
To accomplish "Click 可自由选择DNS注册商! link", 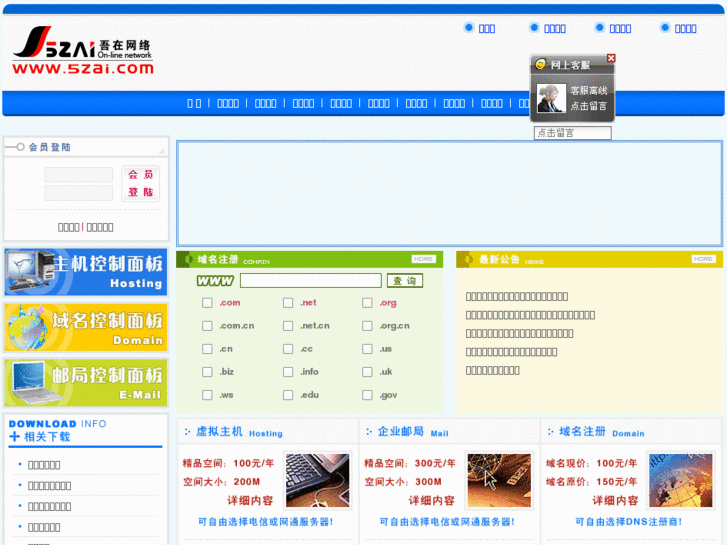I will [628, 522].
